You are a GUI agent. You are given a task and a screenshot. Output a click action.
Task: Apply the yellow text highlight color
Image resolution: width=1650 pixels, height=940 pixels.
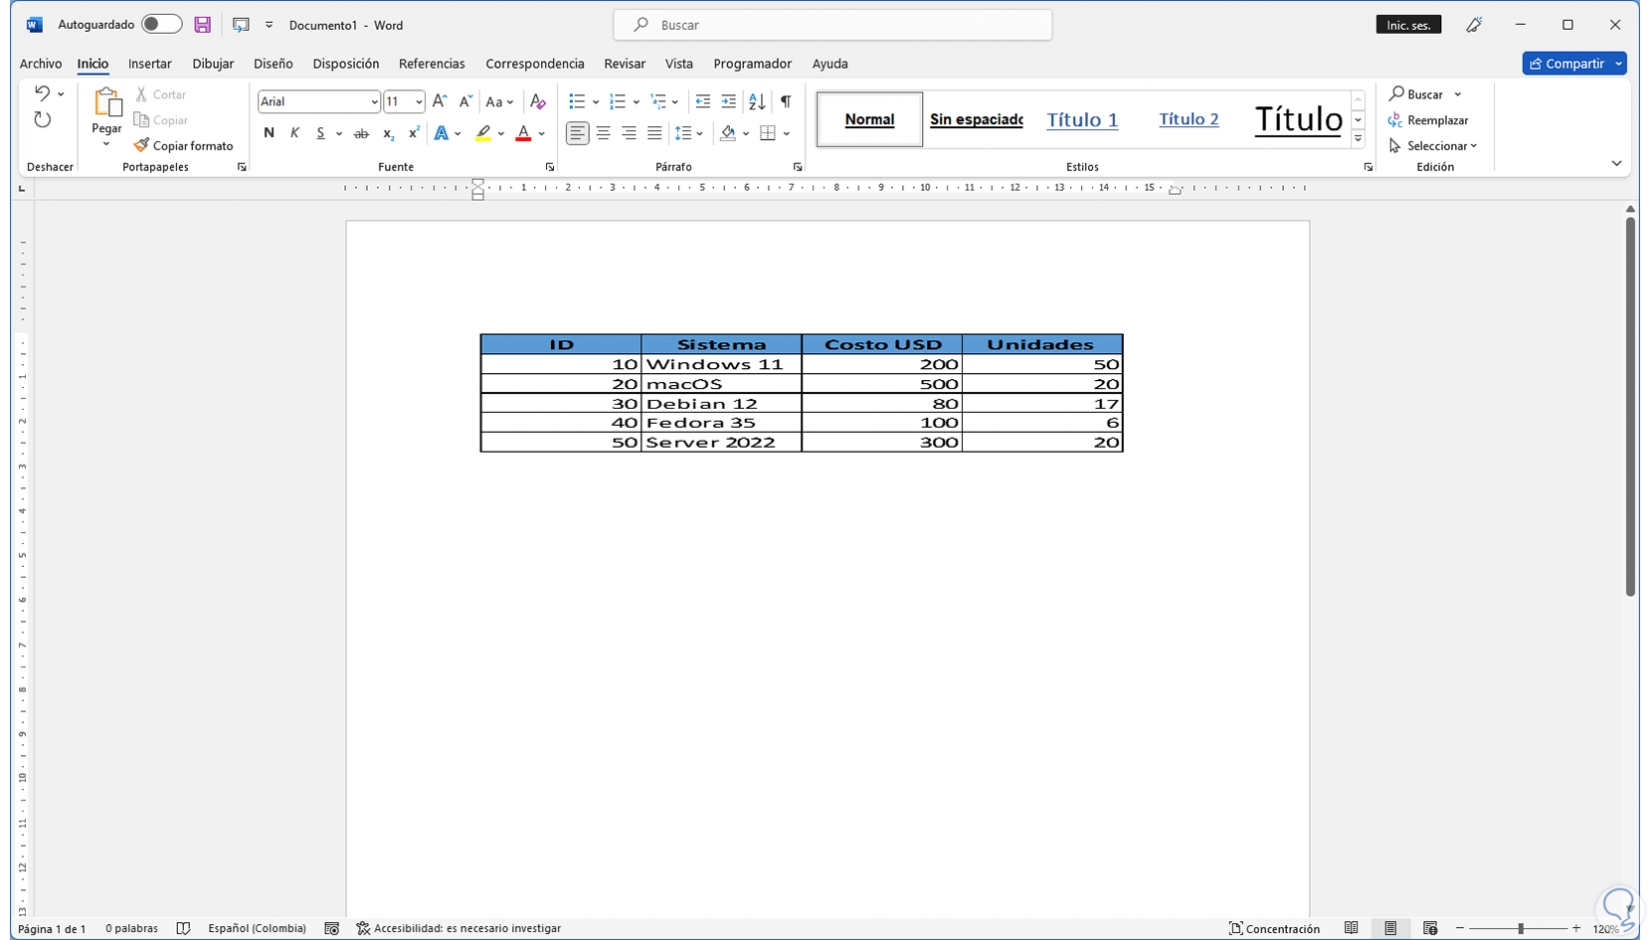click(483, 133)
